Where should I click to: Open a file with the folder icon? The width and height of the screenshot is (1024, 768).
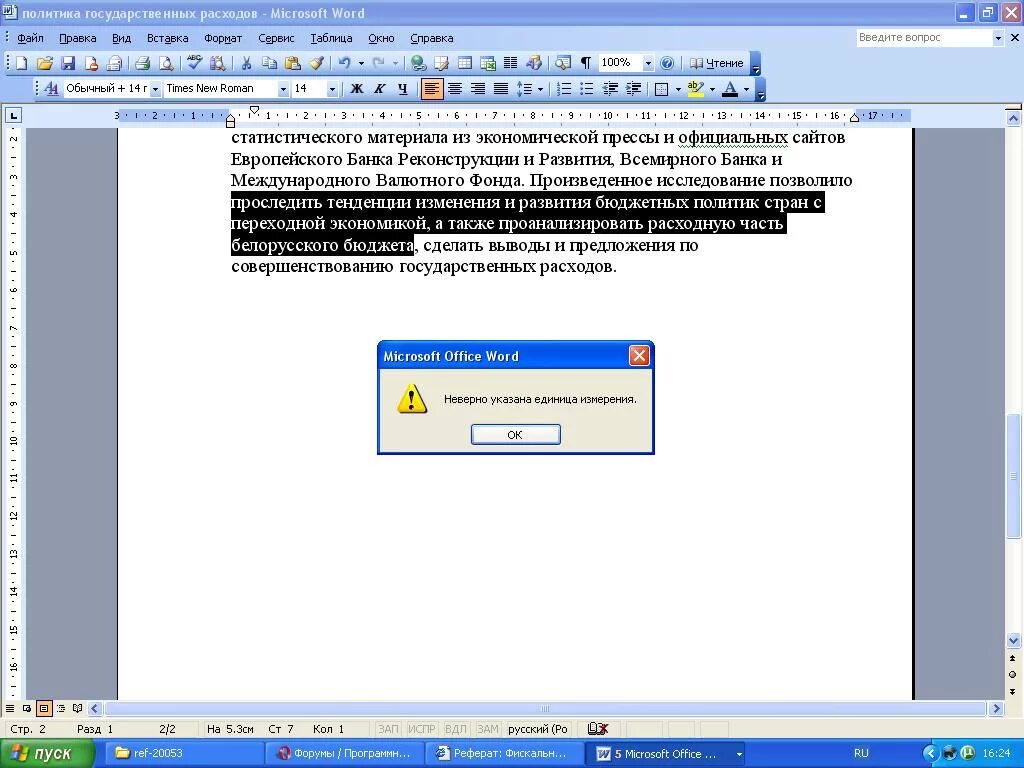44,63
